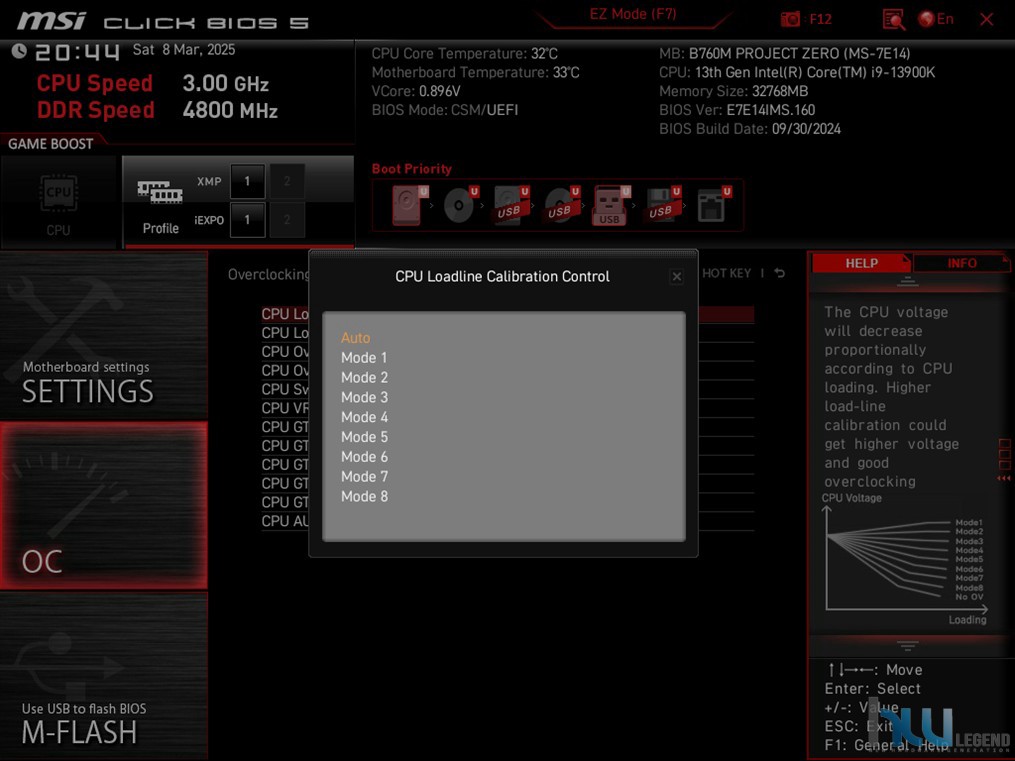Click the help panel top grip handle

908,281
